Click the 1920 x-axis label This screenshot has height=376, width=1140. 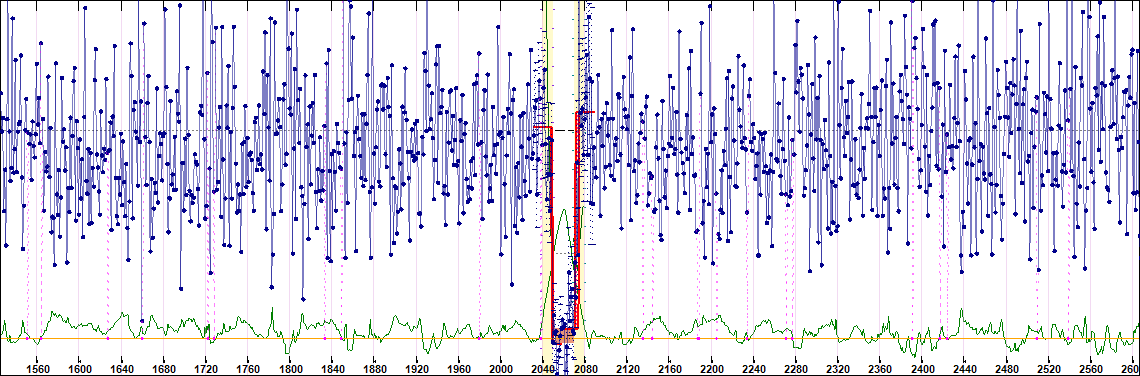click(417, 368)
